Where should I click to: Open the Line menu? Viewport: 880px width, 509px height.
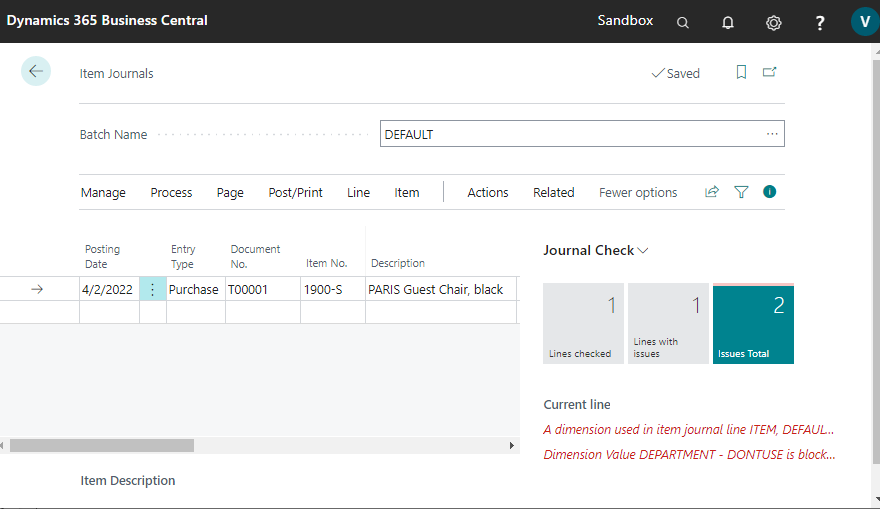[358, 192]
